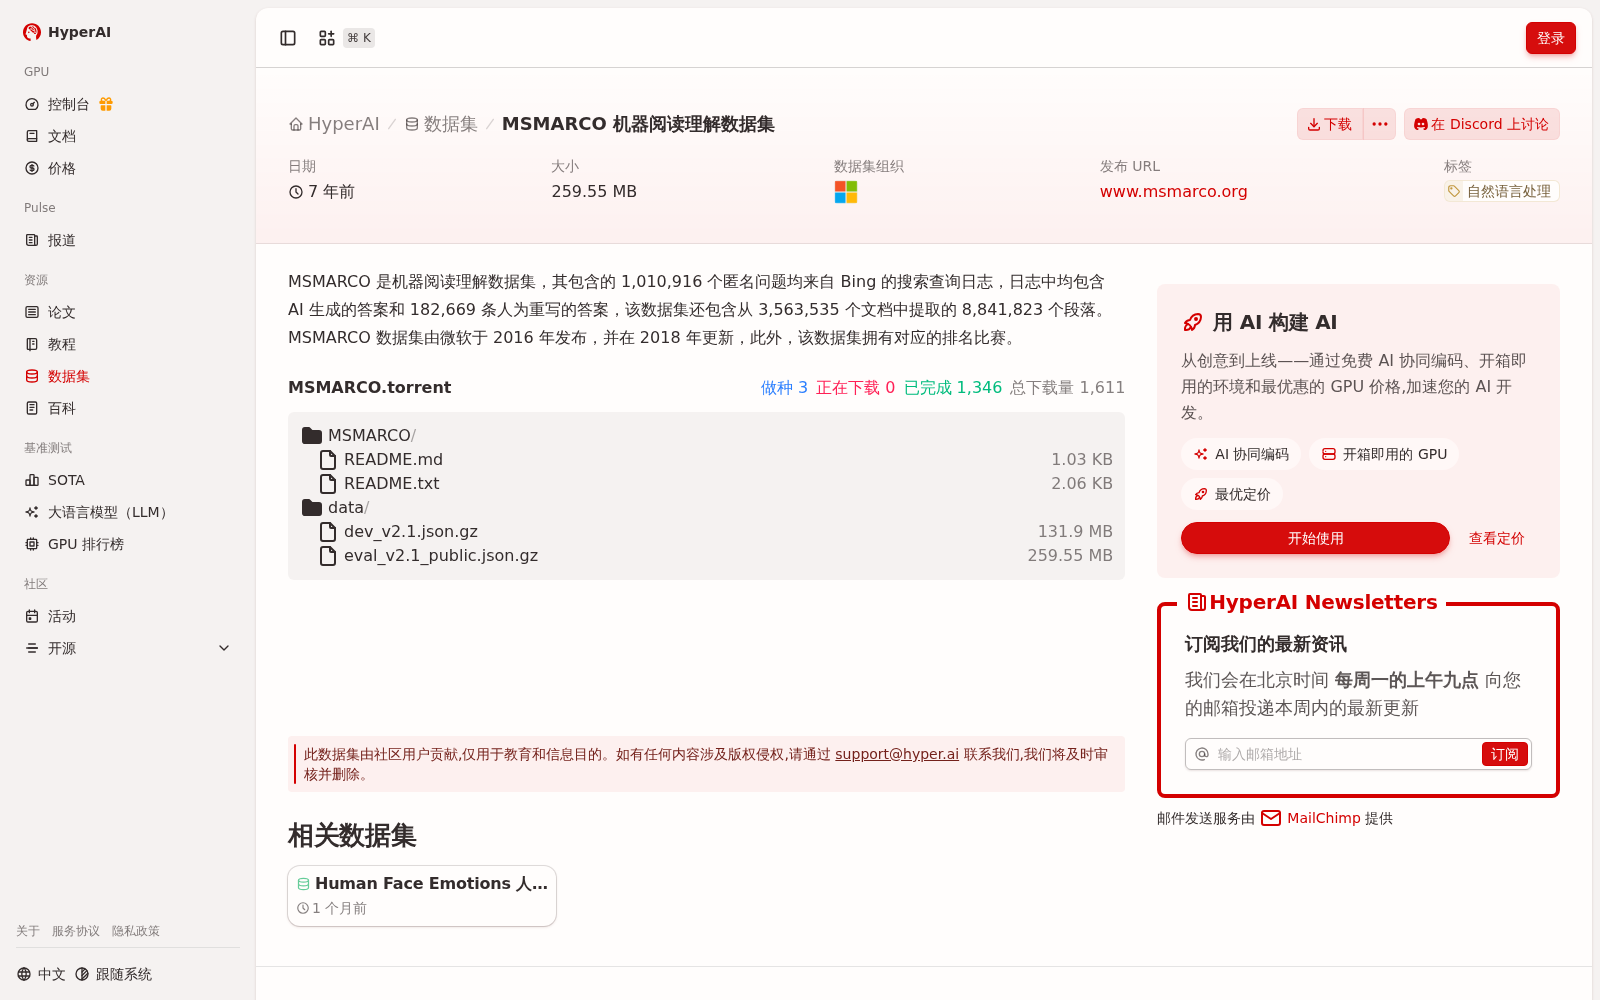Click the MSMARCO folder icon
The height and width of the screenshot is (1000, 1600).
[312, 436]
